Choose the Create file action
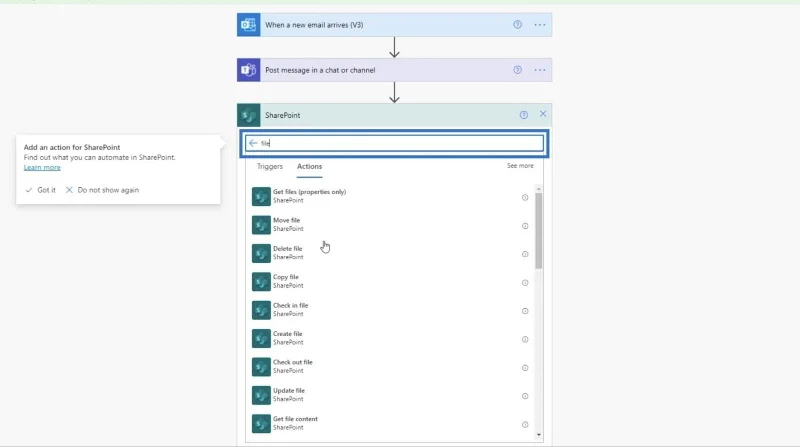This screenshot has height=447, width=800. pyautogui.click(x=390, y=338)
